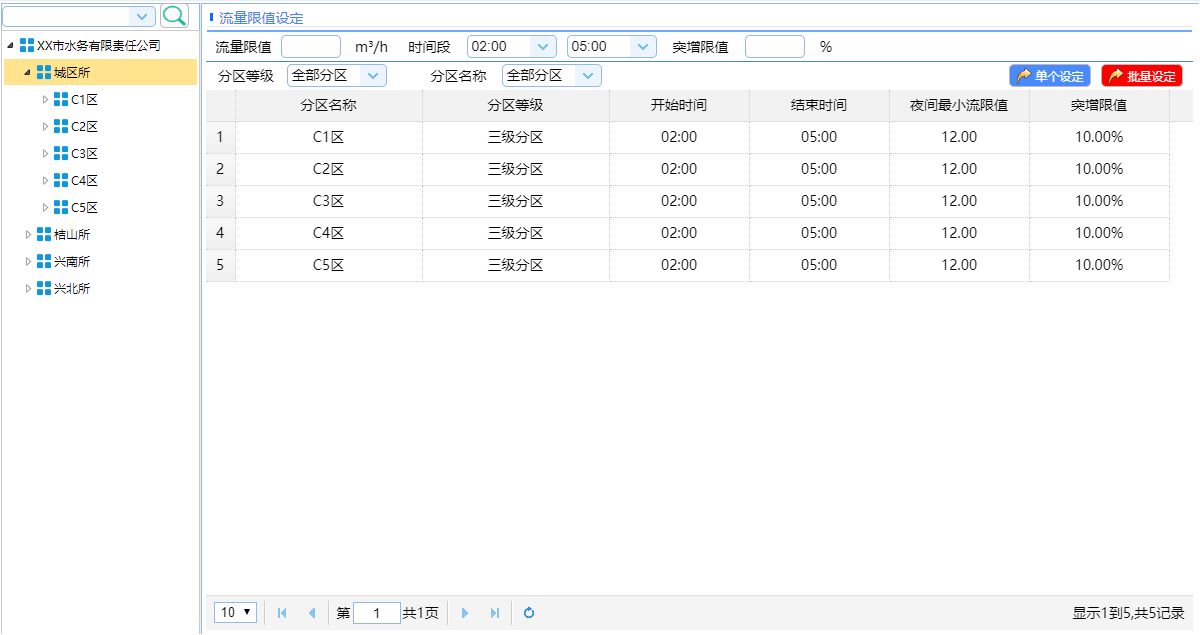Click the first-page pagination icon
The image size is (1200, 635).
tap(283, 613)
